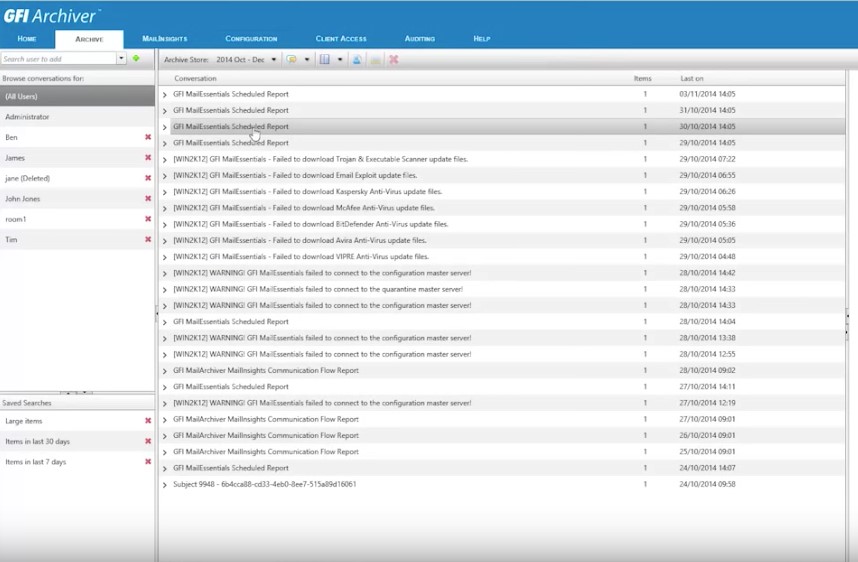Delete Items in last 30 days search

[148, 441]
